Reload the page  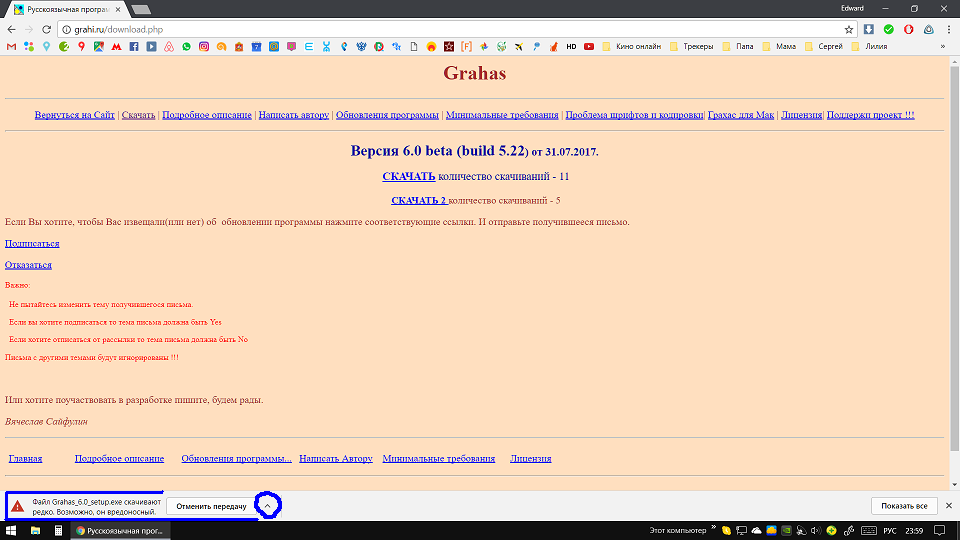tap(47, 29)
